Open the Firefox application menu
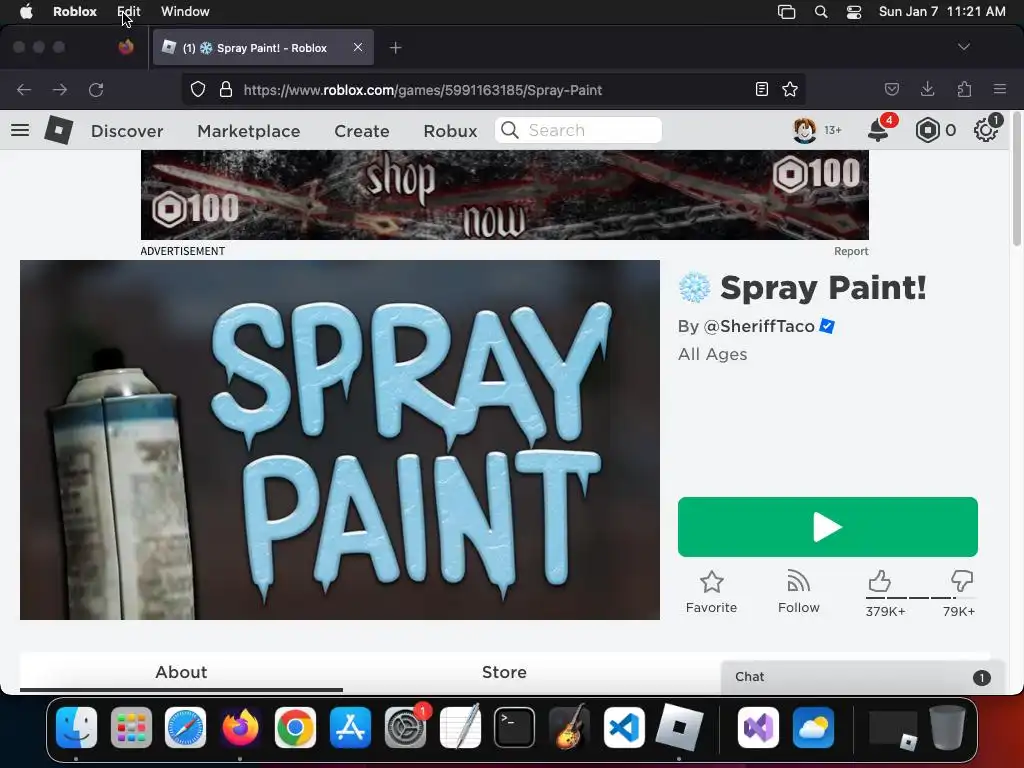This screenshot has width=1024, height=768. pos(1000,89)
